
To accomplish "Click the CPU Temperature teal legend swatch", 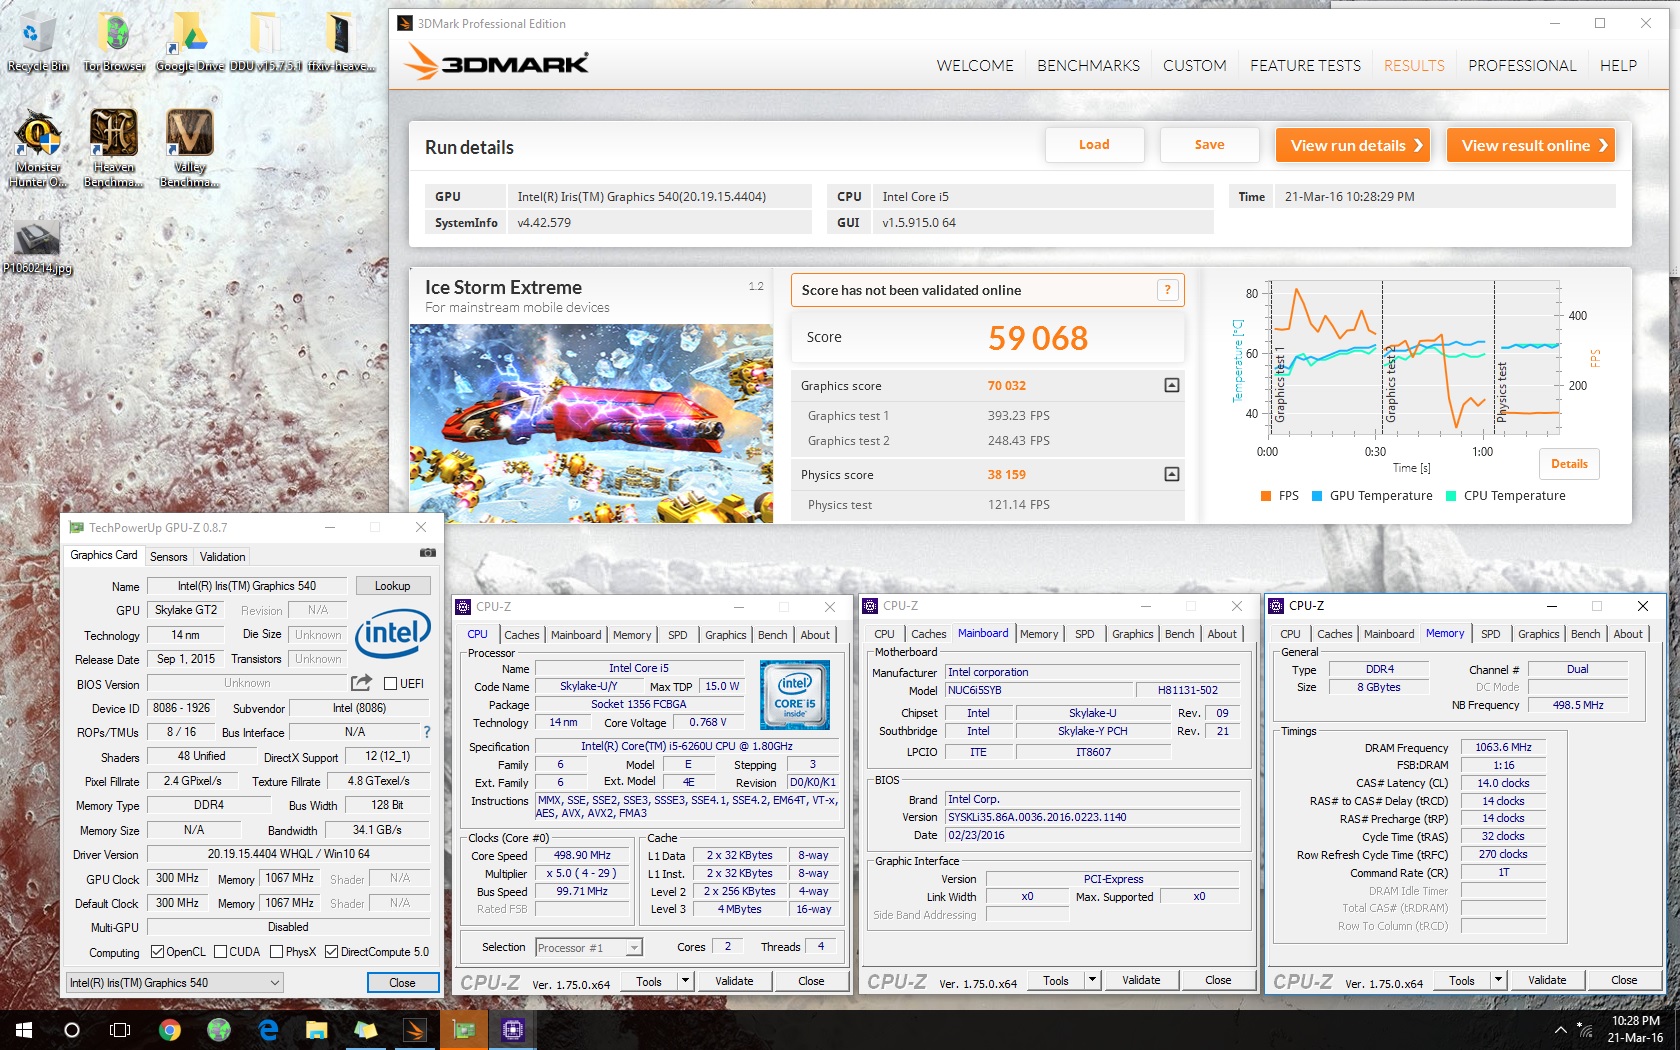I will click(1450, 496).
